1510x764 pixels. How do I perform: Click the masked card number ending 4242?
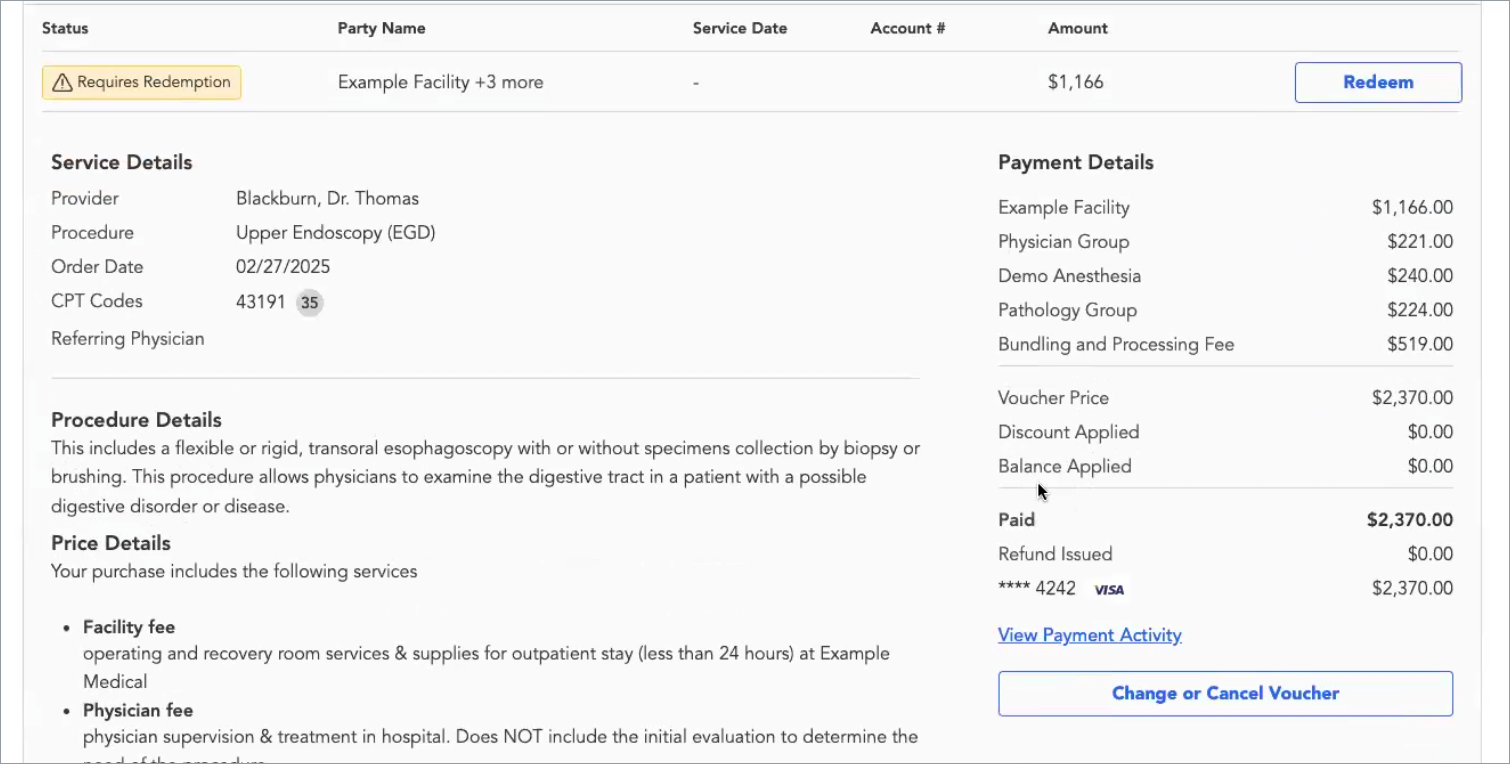coord(1037,588)
